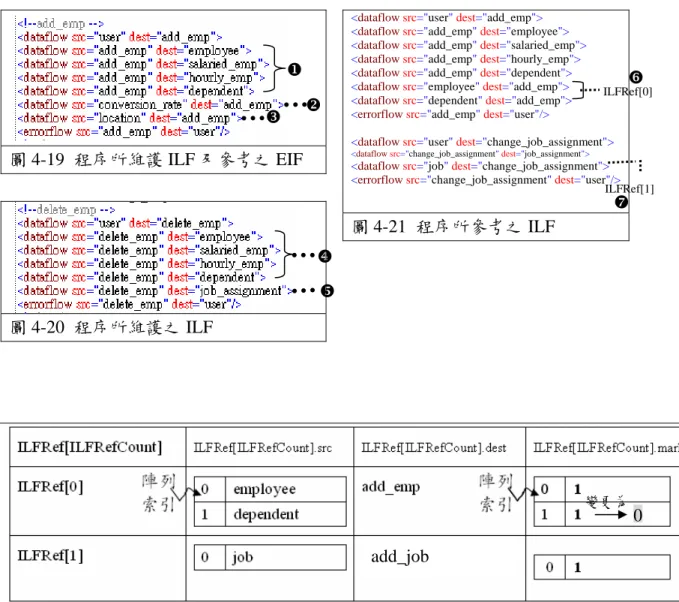Screen dimensions: 679x602
Task: Select the conversion_rate to add_emp dataflow line
Action: (x=150, y=104)
